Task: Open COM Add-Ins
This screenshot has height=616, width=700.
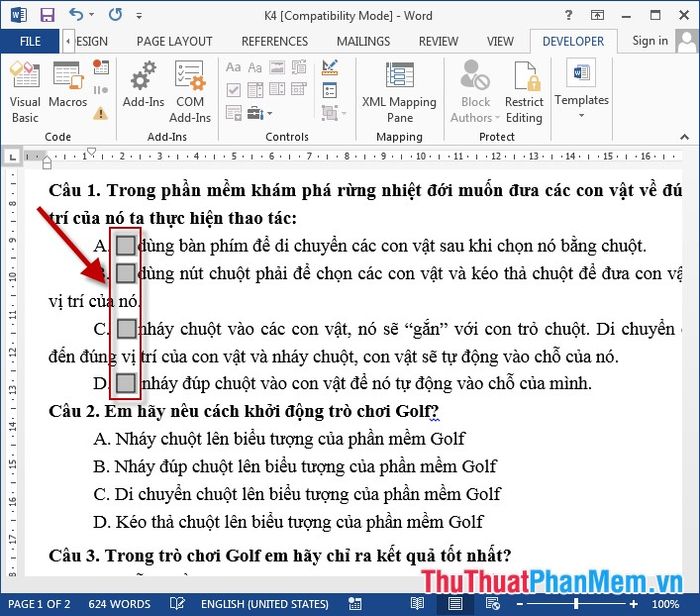Action: pyautogui.click(x=190, y=90)
